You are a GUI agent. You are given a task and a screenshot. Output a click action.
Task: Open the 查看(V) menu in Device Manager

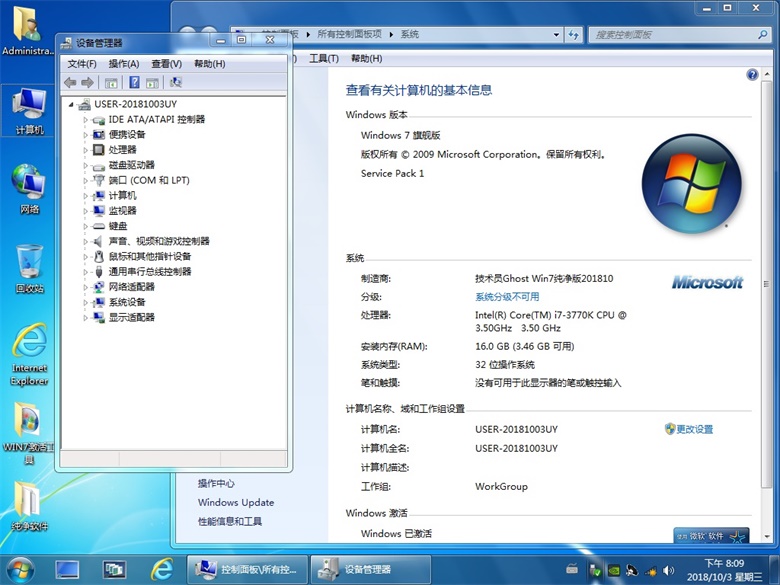pyautogui.click(x=167, y=64)
